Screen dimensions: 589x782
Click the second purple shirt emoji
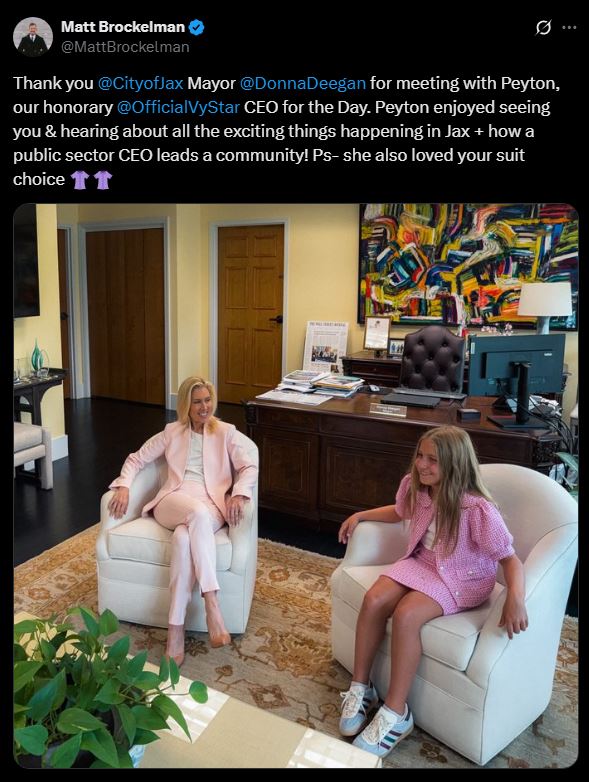tap(103, 180)
